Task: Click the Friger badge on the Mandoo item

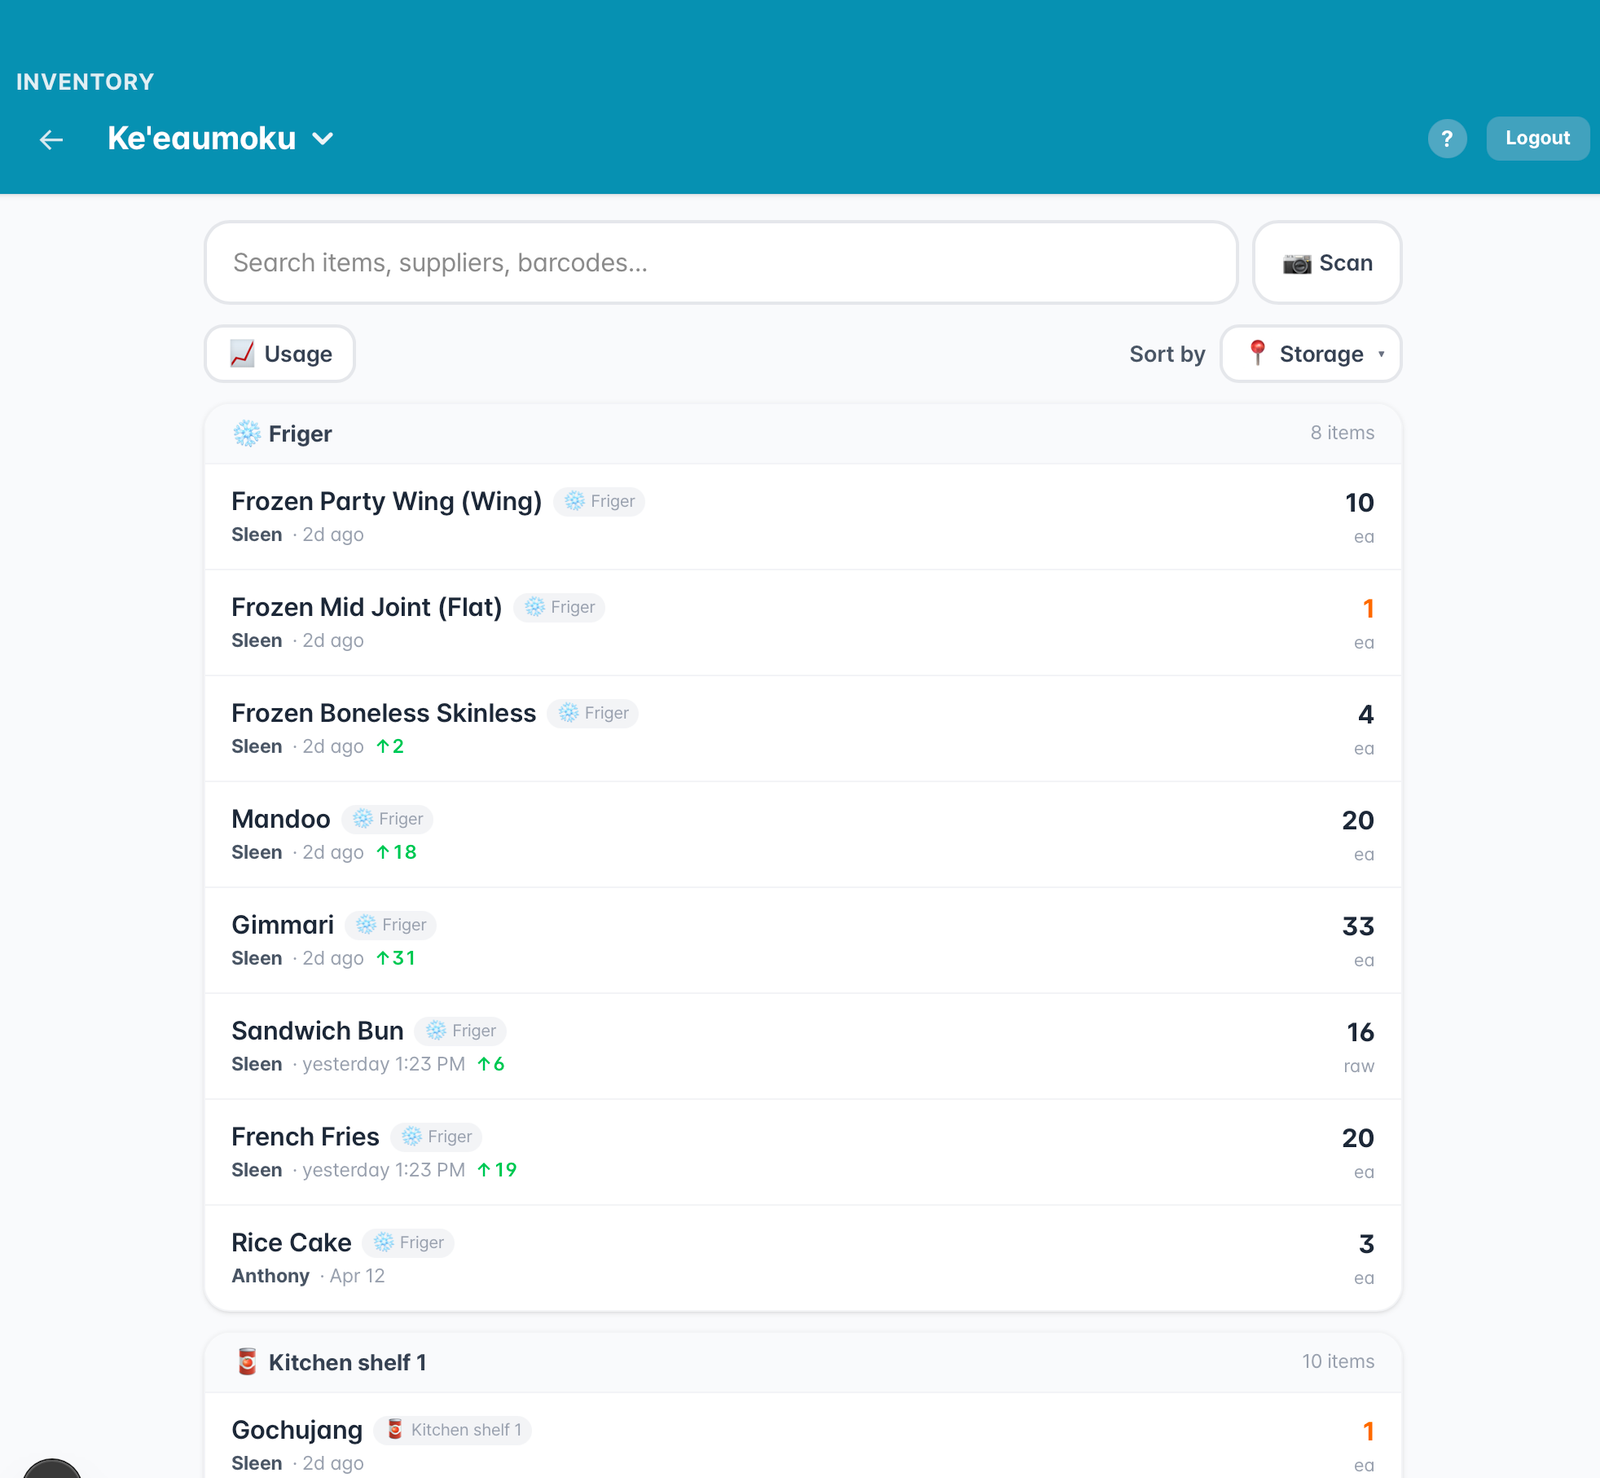Action: 387,818
